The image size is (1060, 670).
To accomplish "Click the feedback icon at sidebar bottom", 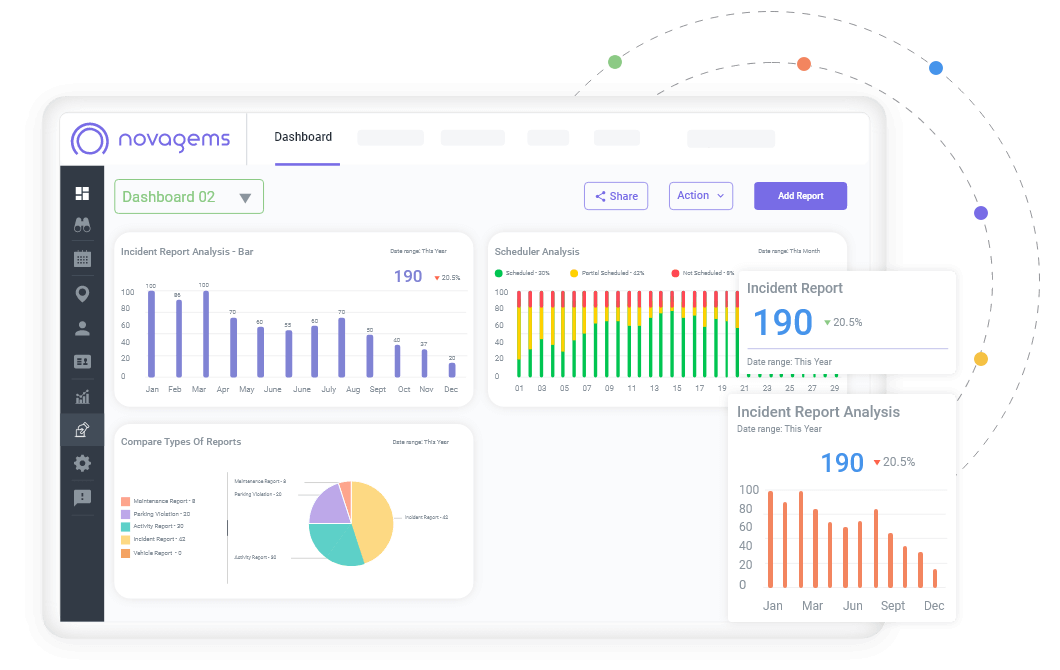I will tap(82, 497).
